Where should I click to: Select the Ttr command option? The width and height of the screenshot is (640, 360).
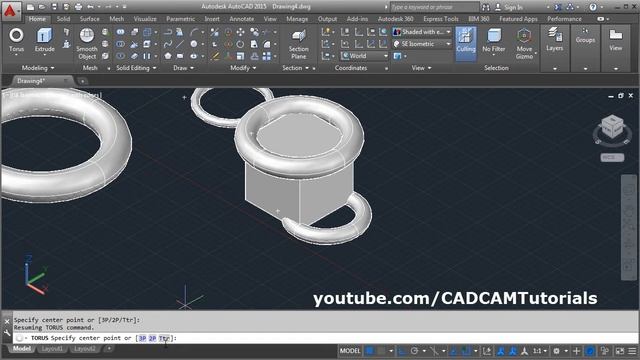click(x=164, y=338)
